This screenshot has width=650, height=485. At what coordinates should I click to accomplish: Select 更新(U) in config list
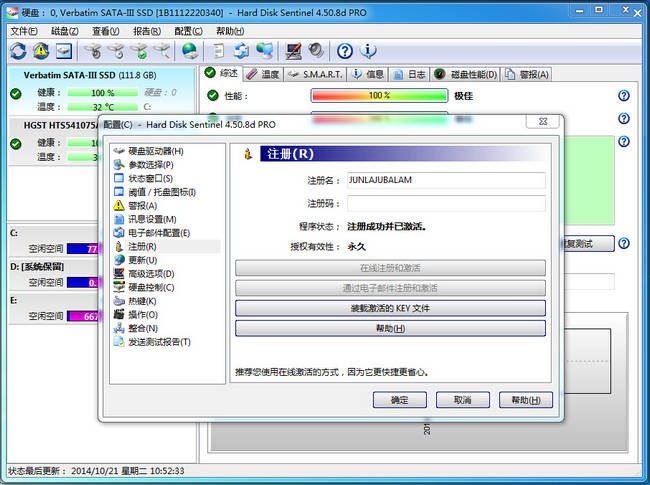135,260
